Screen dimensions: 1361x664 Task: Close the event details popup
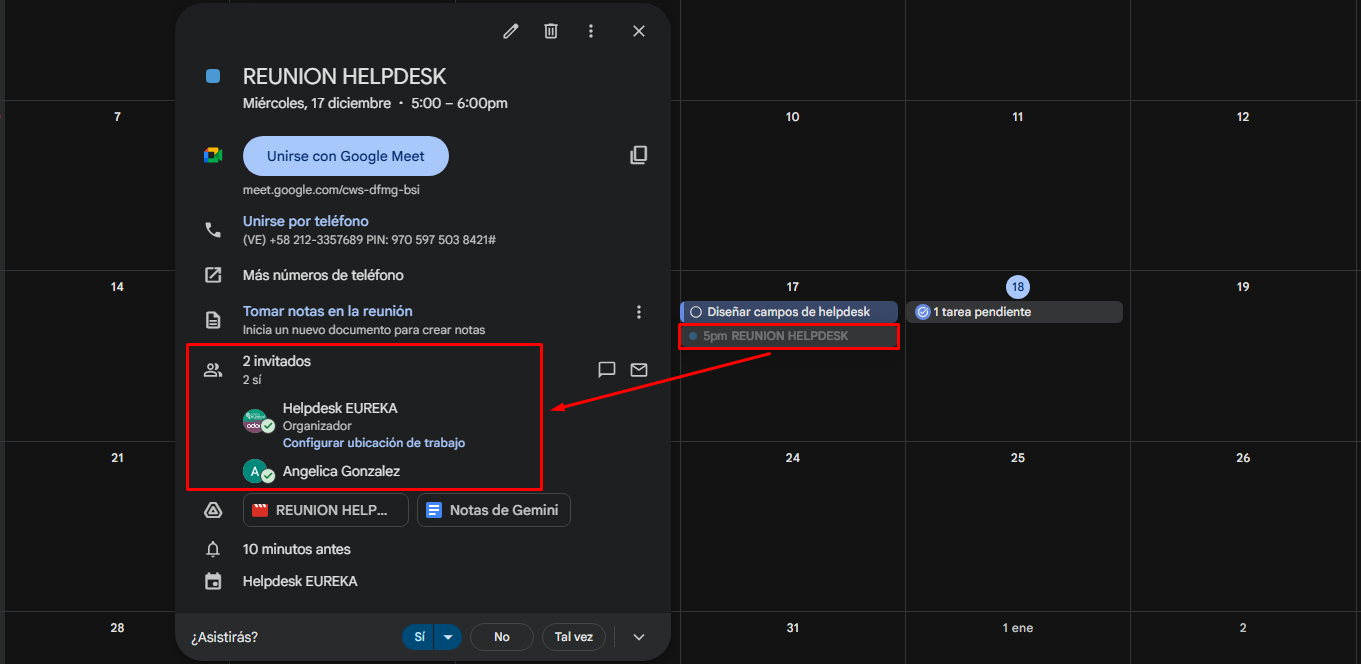pos(639,31)
